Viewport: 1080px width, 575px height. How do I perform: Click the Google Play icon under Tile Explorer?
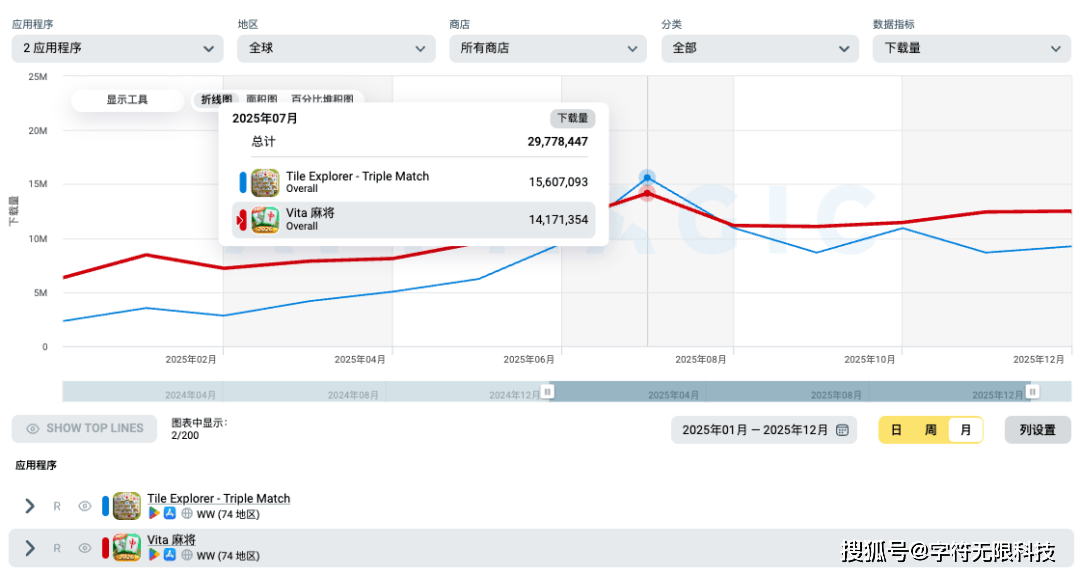[154, 514]
